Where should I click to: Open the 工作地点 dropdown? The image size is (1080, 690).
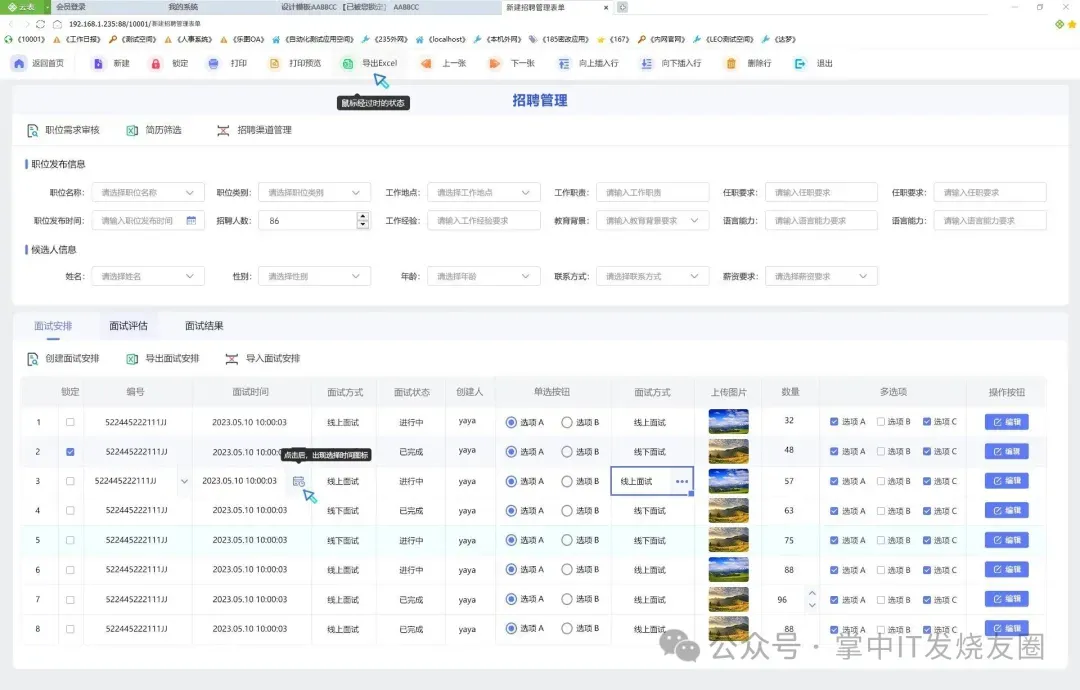click(484, 193)
